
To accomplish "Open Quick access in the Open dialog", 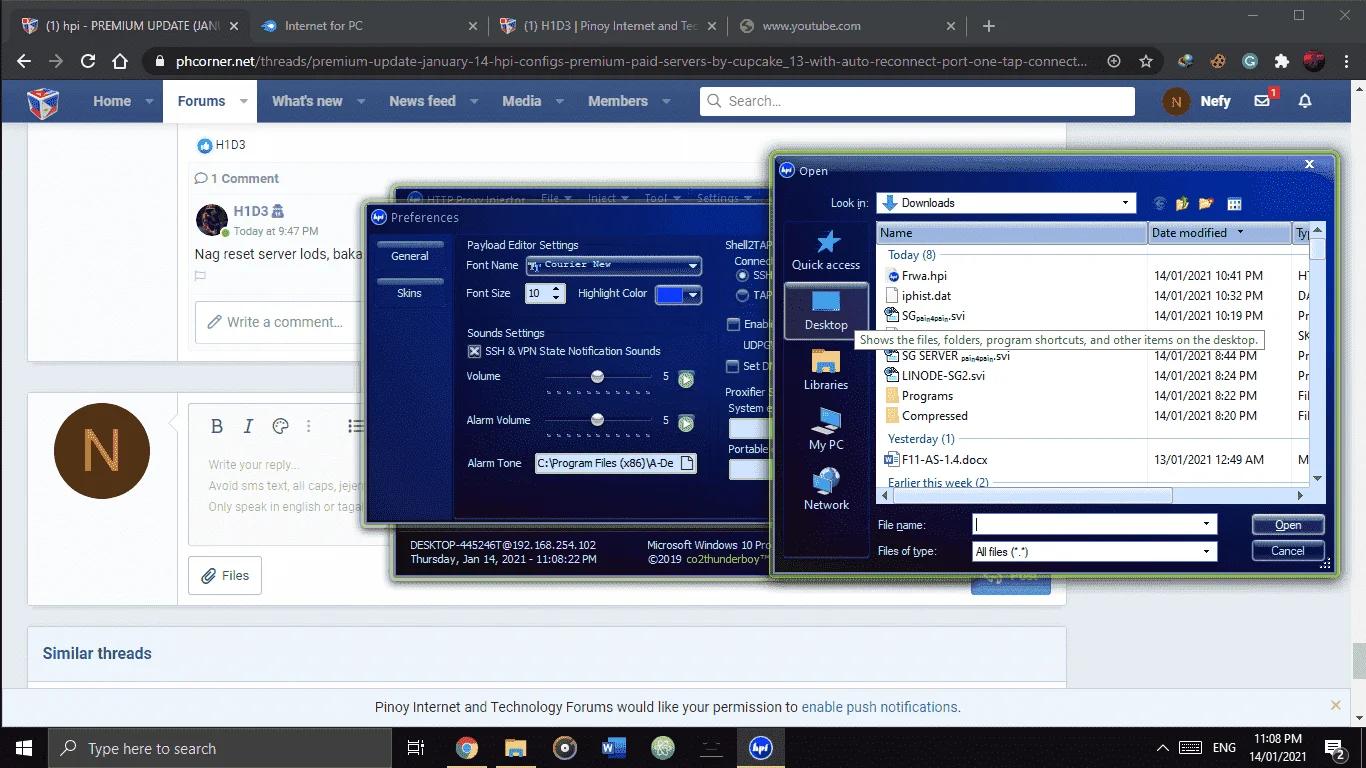I will coord(826,250).
